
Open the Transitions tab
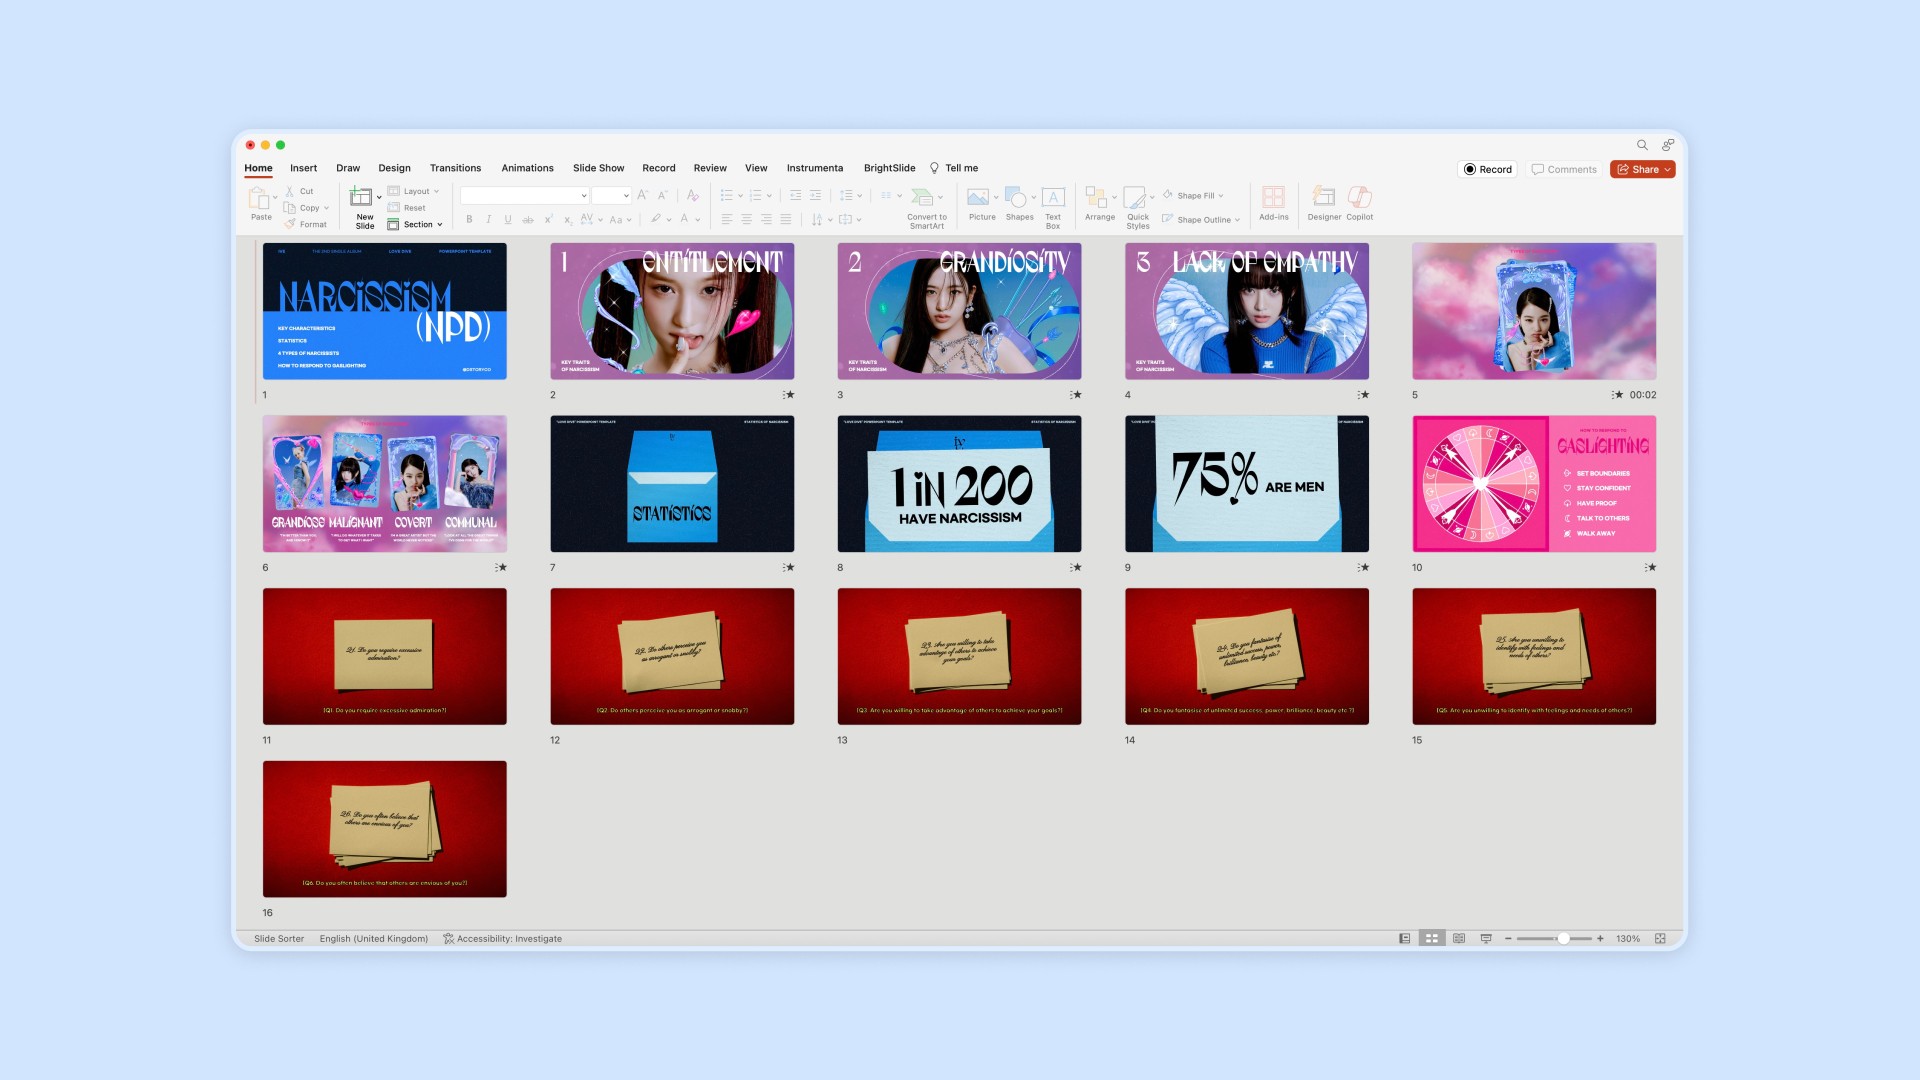coord(455,168)
